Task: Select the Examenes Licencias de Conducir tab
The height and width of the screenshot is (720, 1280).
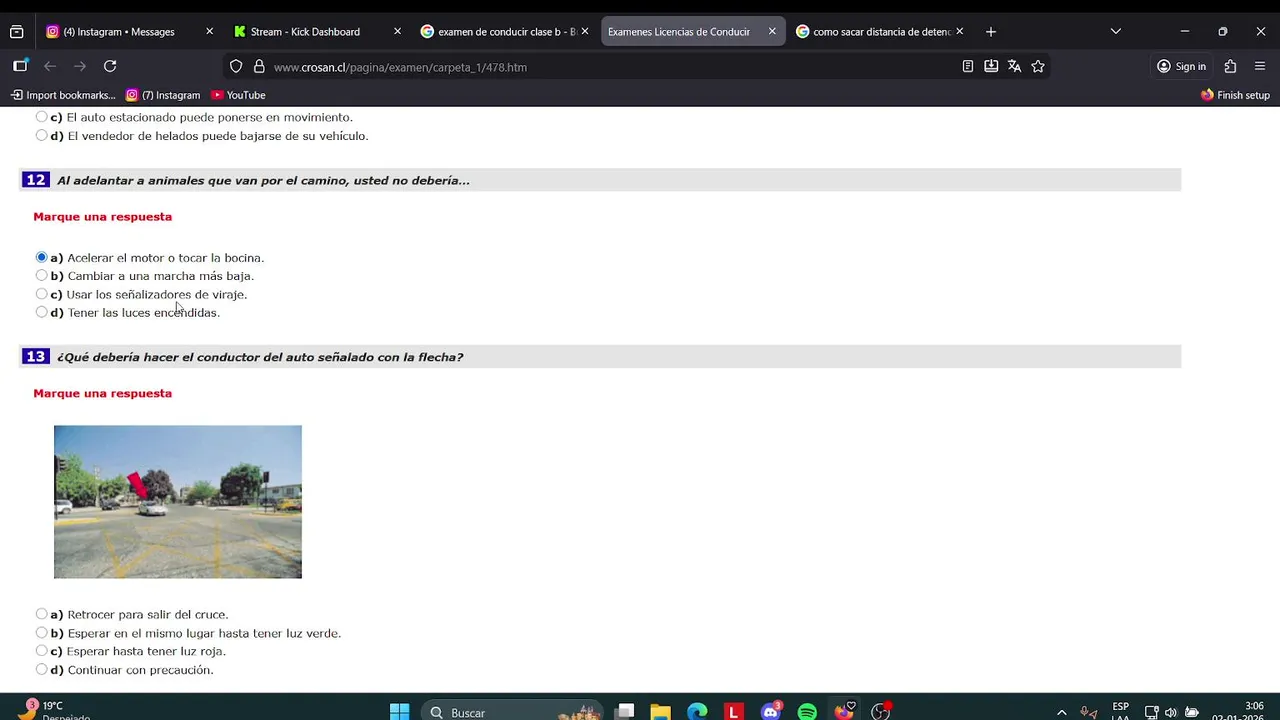Action: tap(692, 32)
